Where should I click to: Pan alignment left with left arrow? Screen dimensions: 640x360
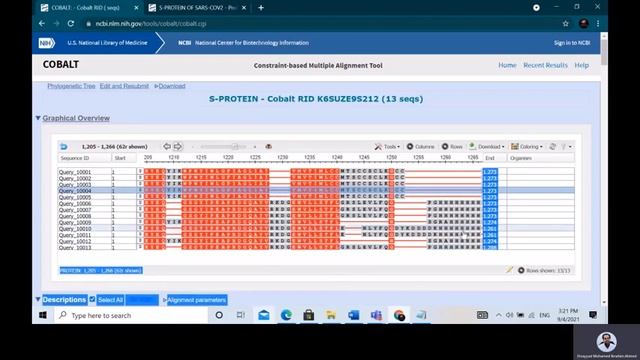pos(167,146)
